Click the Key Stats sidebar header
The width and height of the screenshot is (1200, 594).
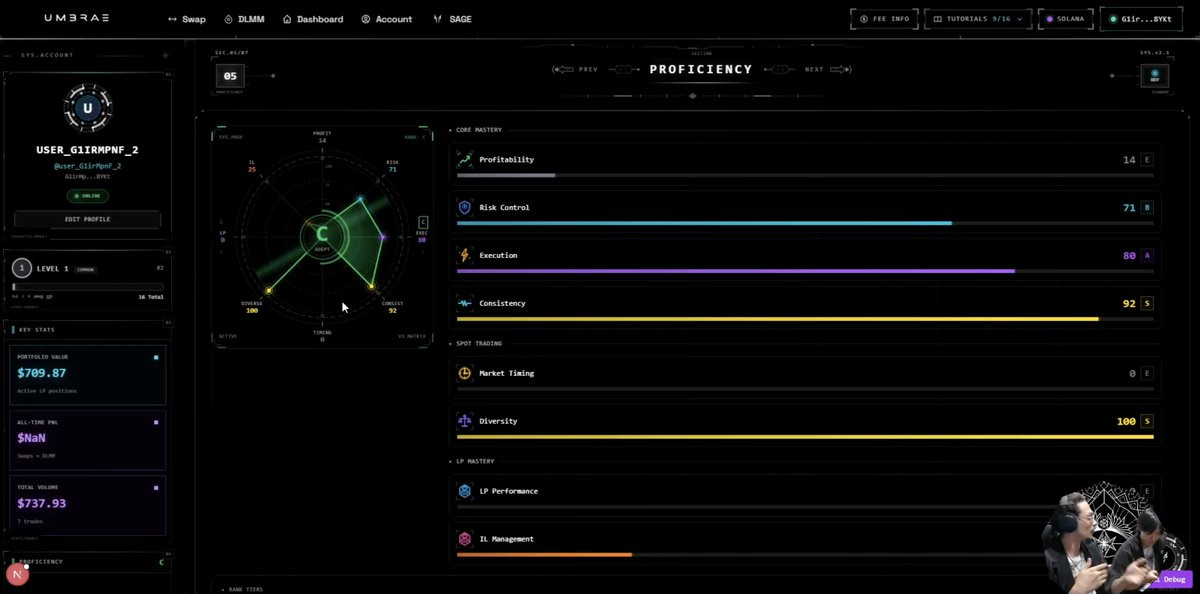click(87, 329)
